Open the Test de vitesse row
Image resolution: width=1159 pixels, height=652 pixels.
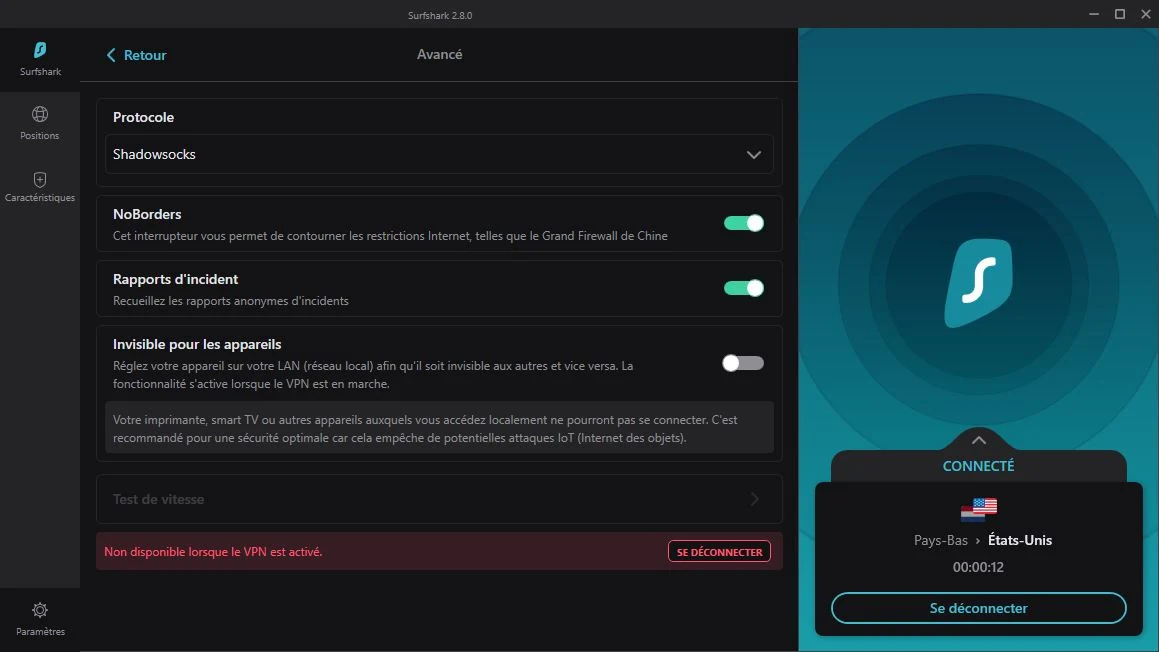(x=439, y=499)
